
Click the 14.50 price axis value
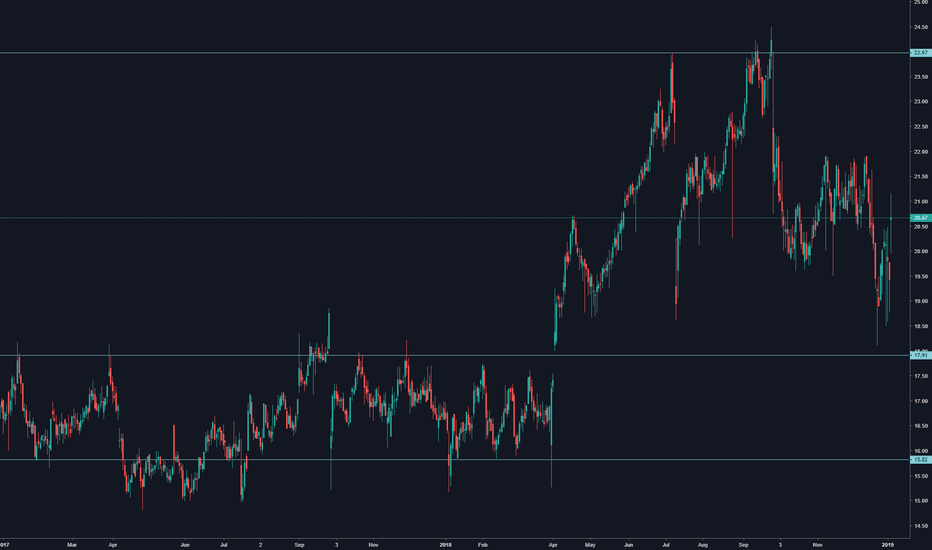point(921,526)
